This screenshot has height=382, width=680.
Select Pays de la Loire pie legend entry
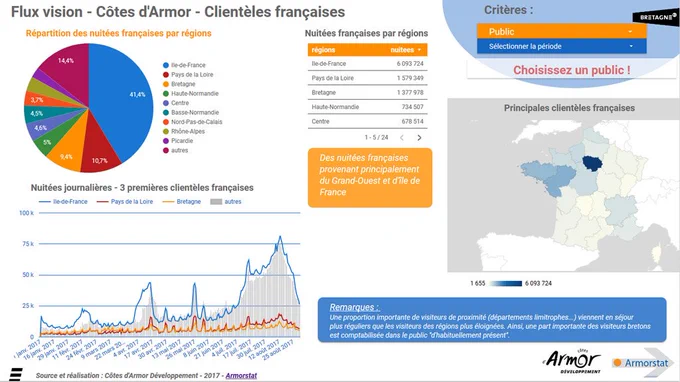[x=188, y=75]
